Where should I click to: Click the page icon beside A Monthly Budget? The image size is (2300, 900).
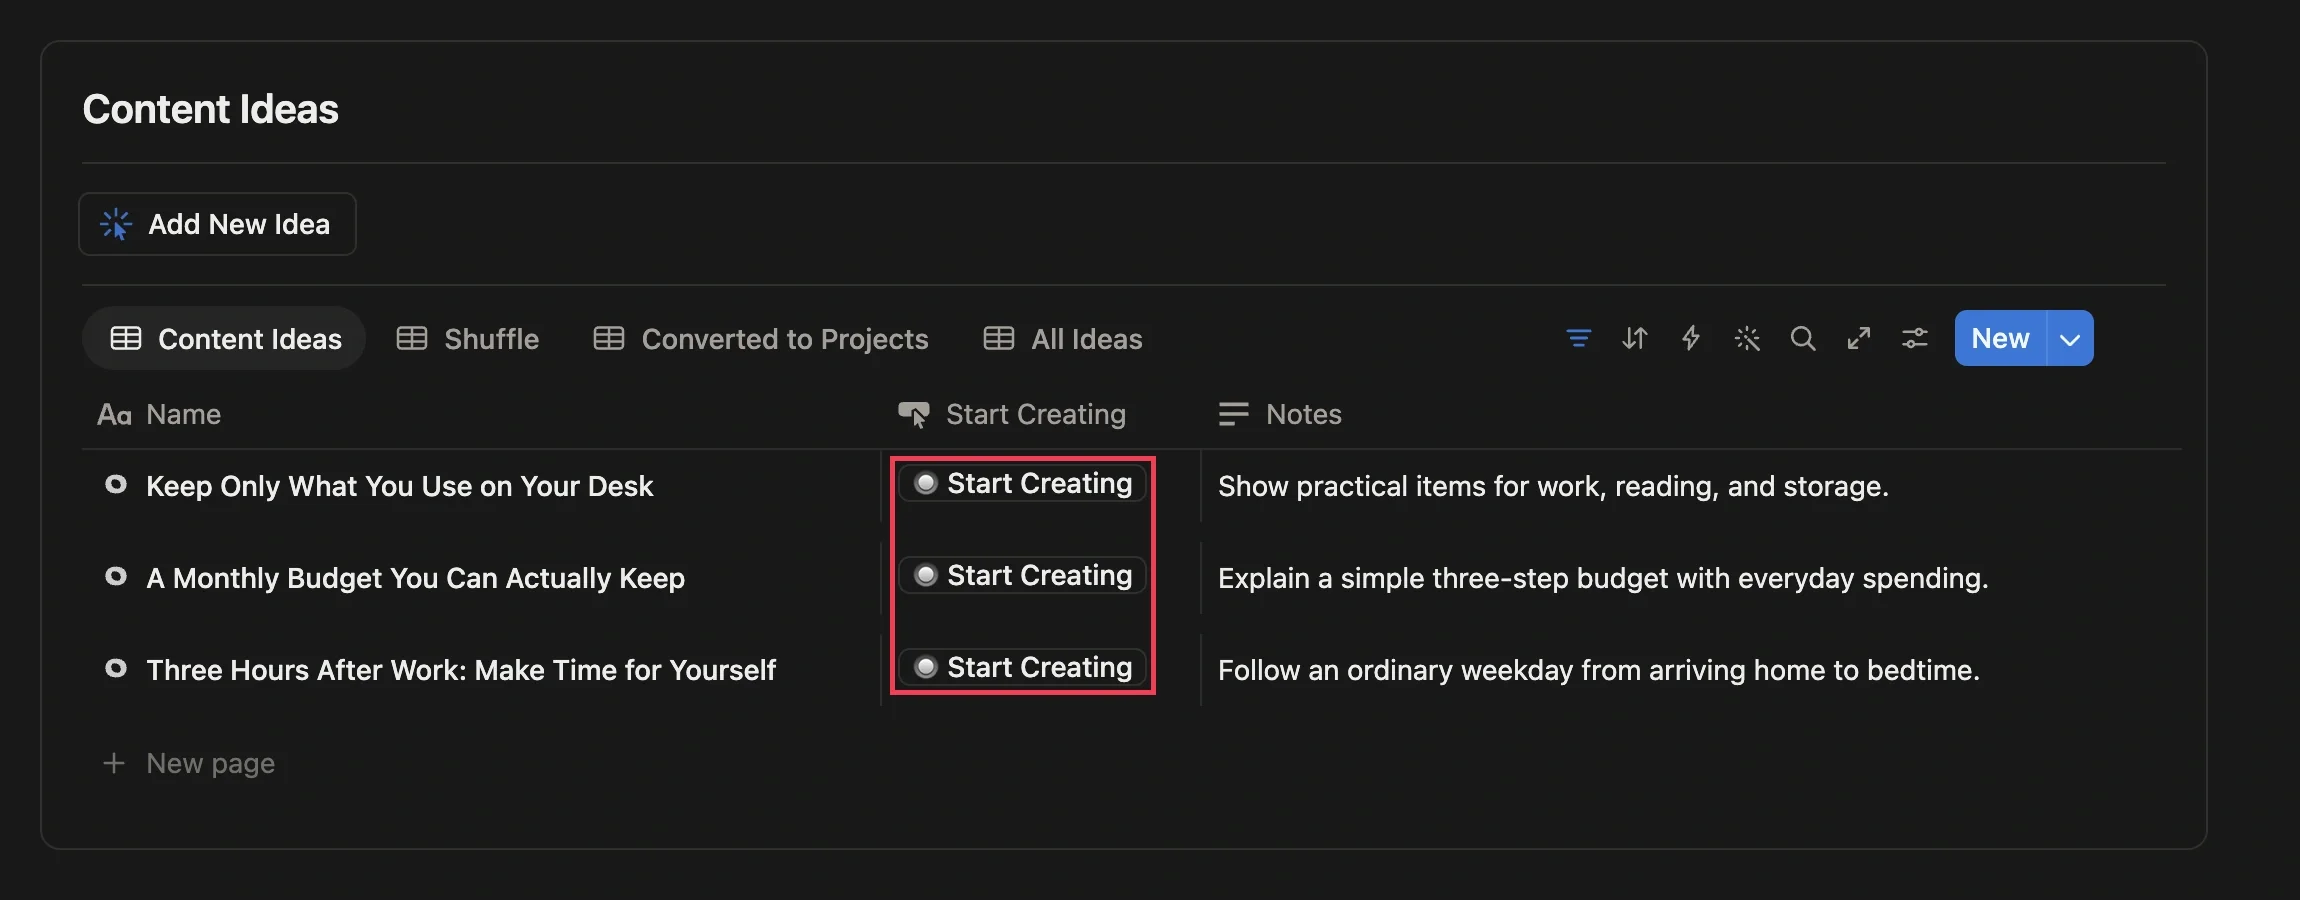(116, 577)
